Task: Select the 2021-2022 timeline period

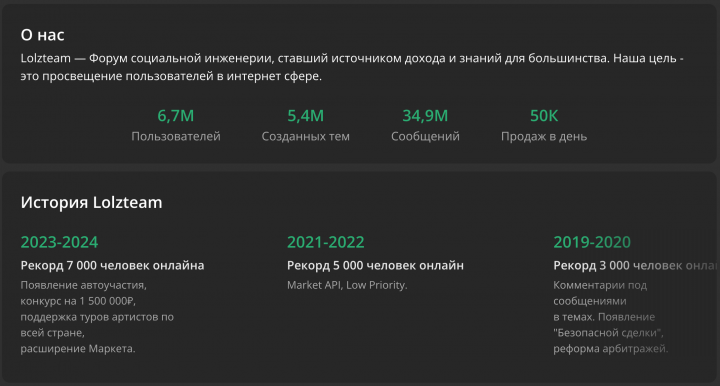Action: point(326,242)
